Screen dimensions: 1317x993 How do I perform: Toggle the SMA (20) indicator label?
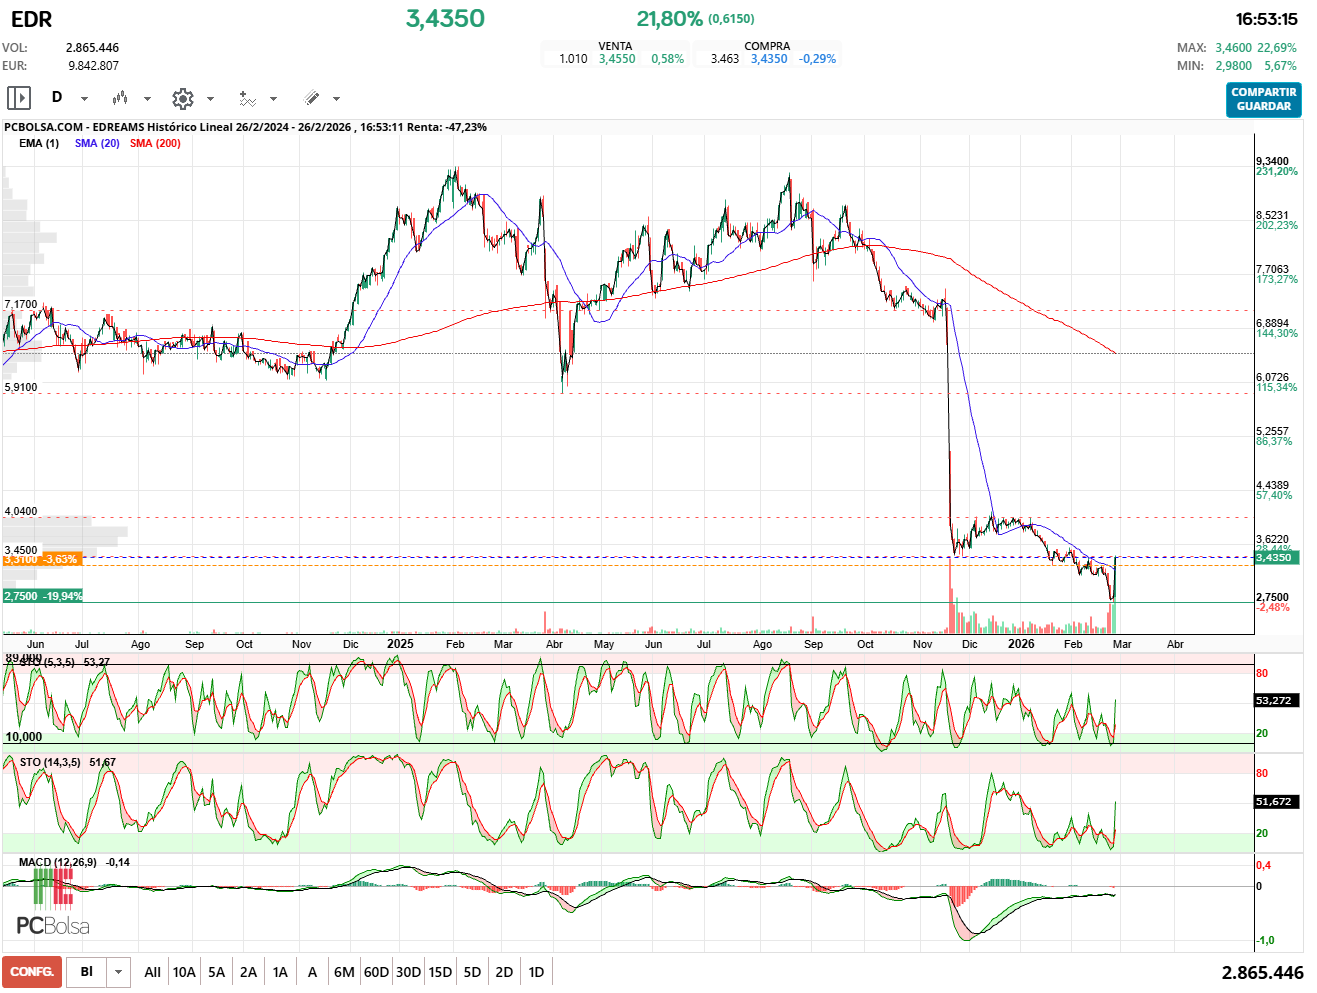click(x=97, y=143)
